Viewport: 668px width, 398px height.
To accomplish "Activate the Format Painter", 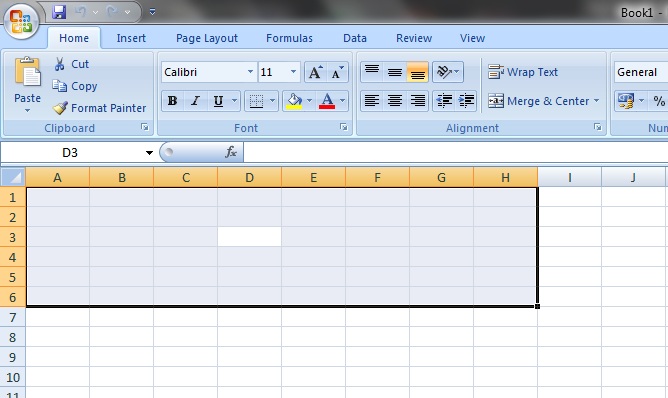I will click(99, 108).
